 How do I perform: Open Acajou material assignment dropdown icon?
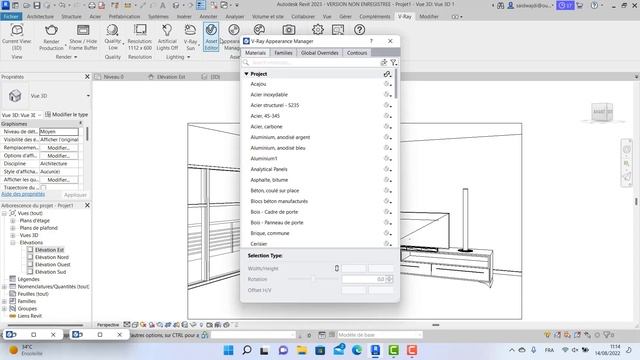coord(387,84)
